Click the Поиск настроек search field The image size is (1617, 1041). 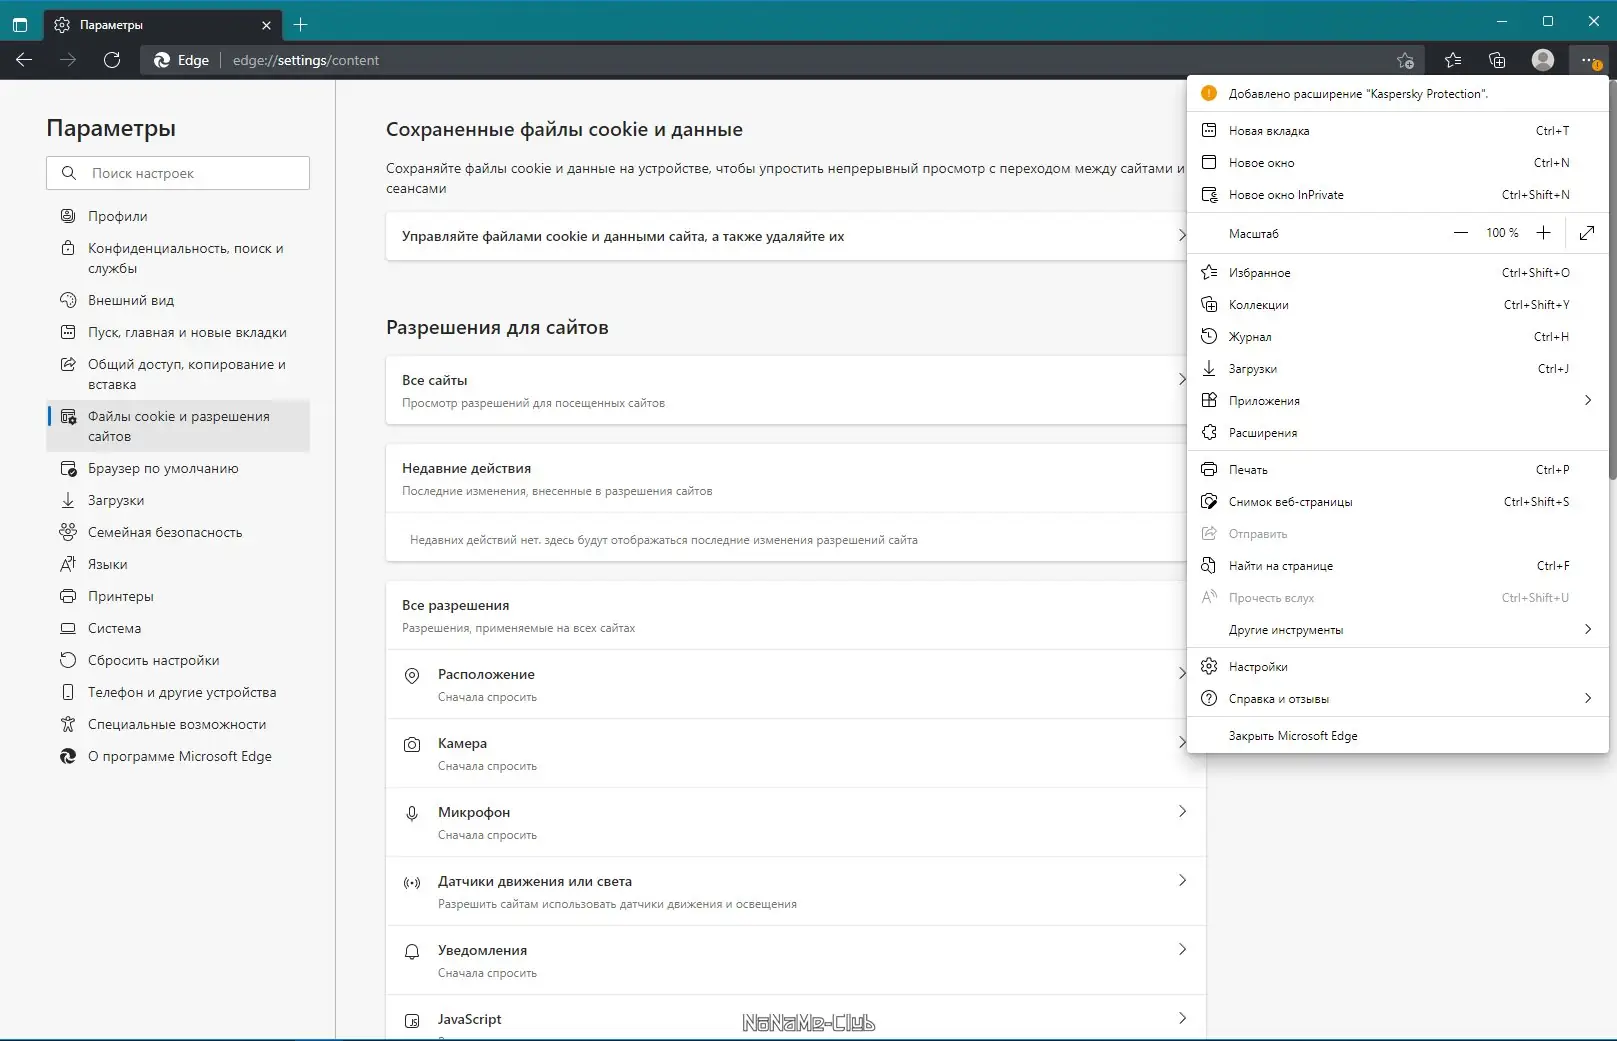[178, 173]
